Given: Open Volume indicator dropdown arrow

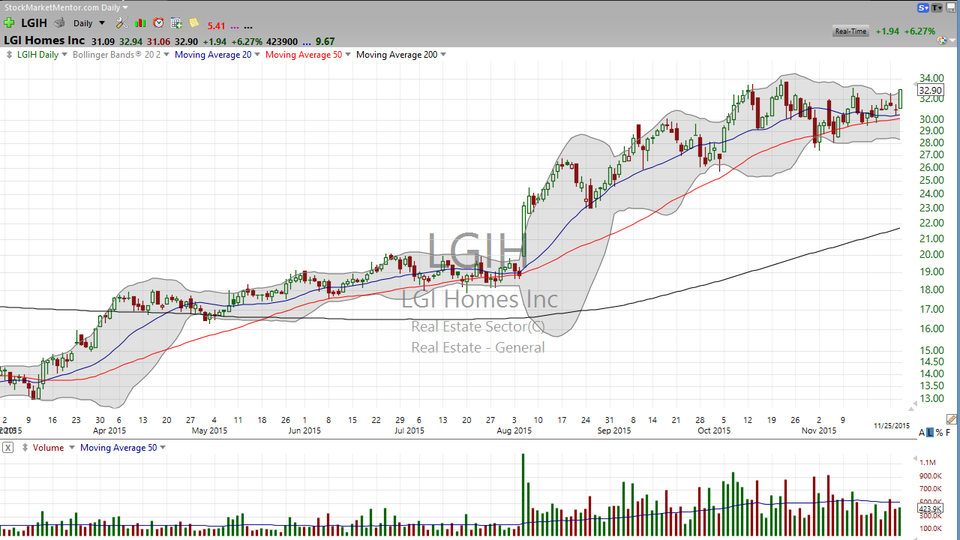Looking at the screenshot, I should coord(72,448).
